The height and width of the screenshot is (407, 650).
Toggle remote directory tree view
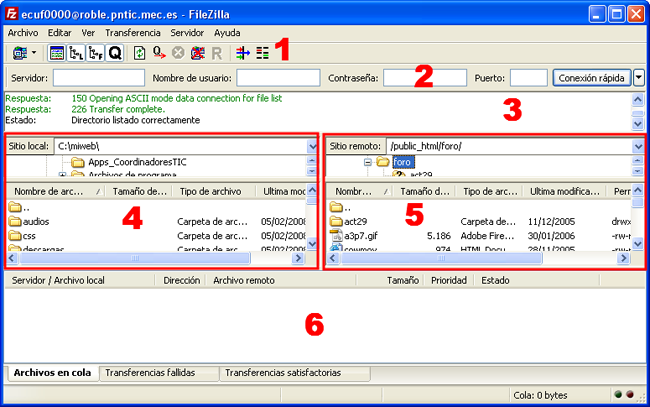[x=95, y=52]
